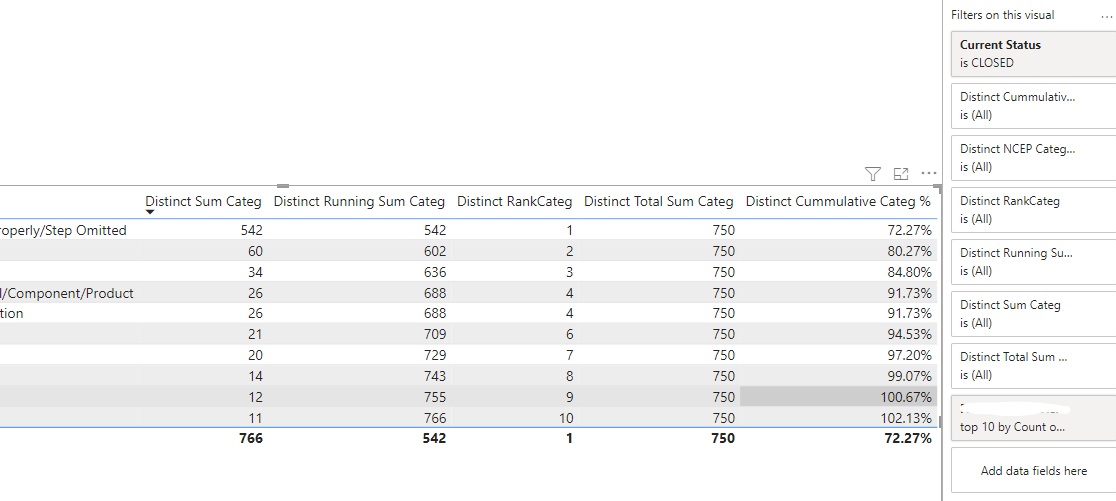This screenshot has height=501, width=1116.
Task: Expand the Distinct Running Su... filter card
Action: 1034,262
